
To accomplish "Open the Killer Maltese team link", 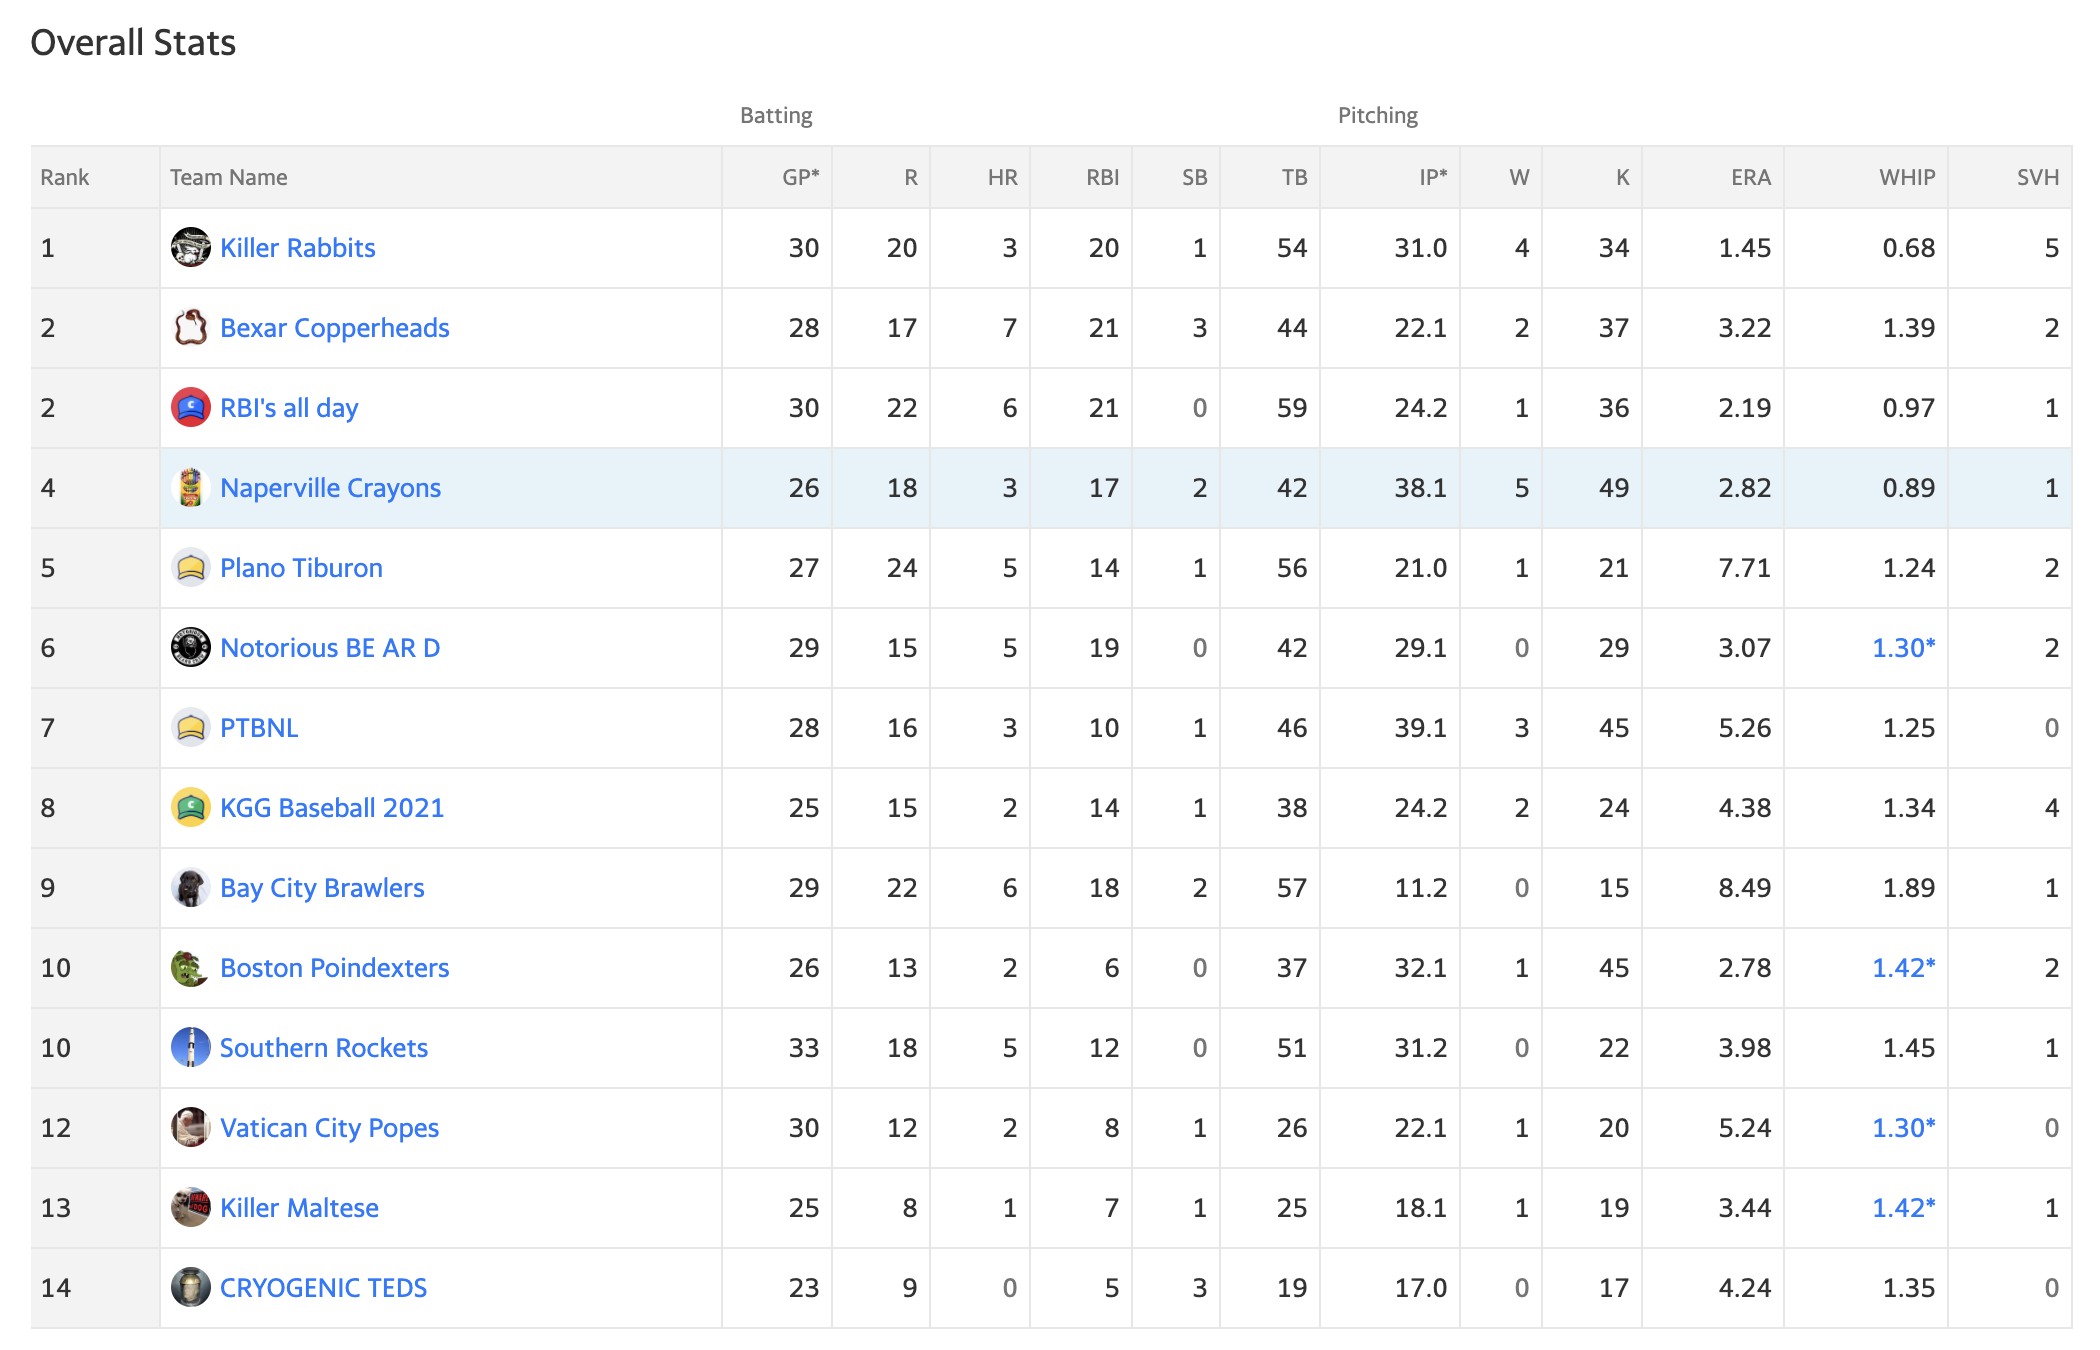I will click(299, 1208).
